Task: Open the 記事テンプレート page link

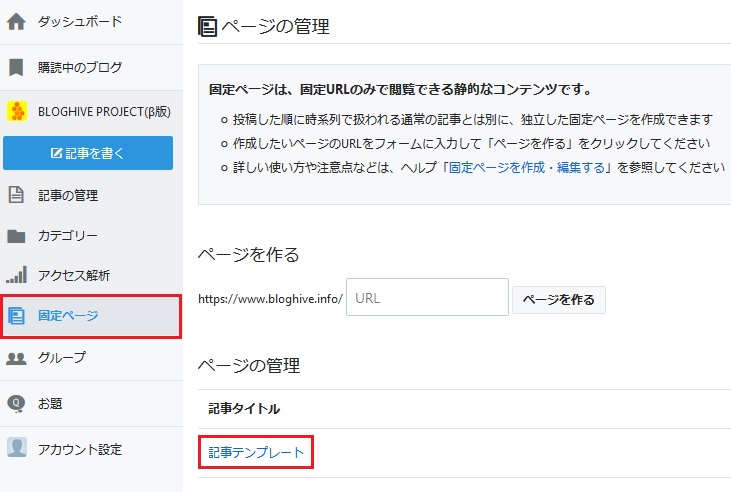Action: coord(256,452)
